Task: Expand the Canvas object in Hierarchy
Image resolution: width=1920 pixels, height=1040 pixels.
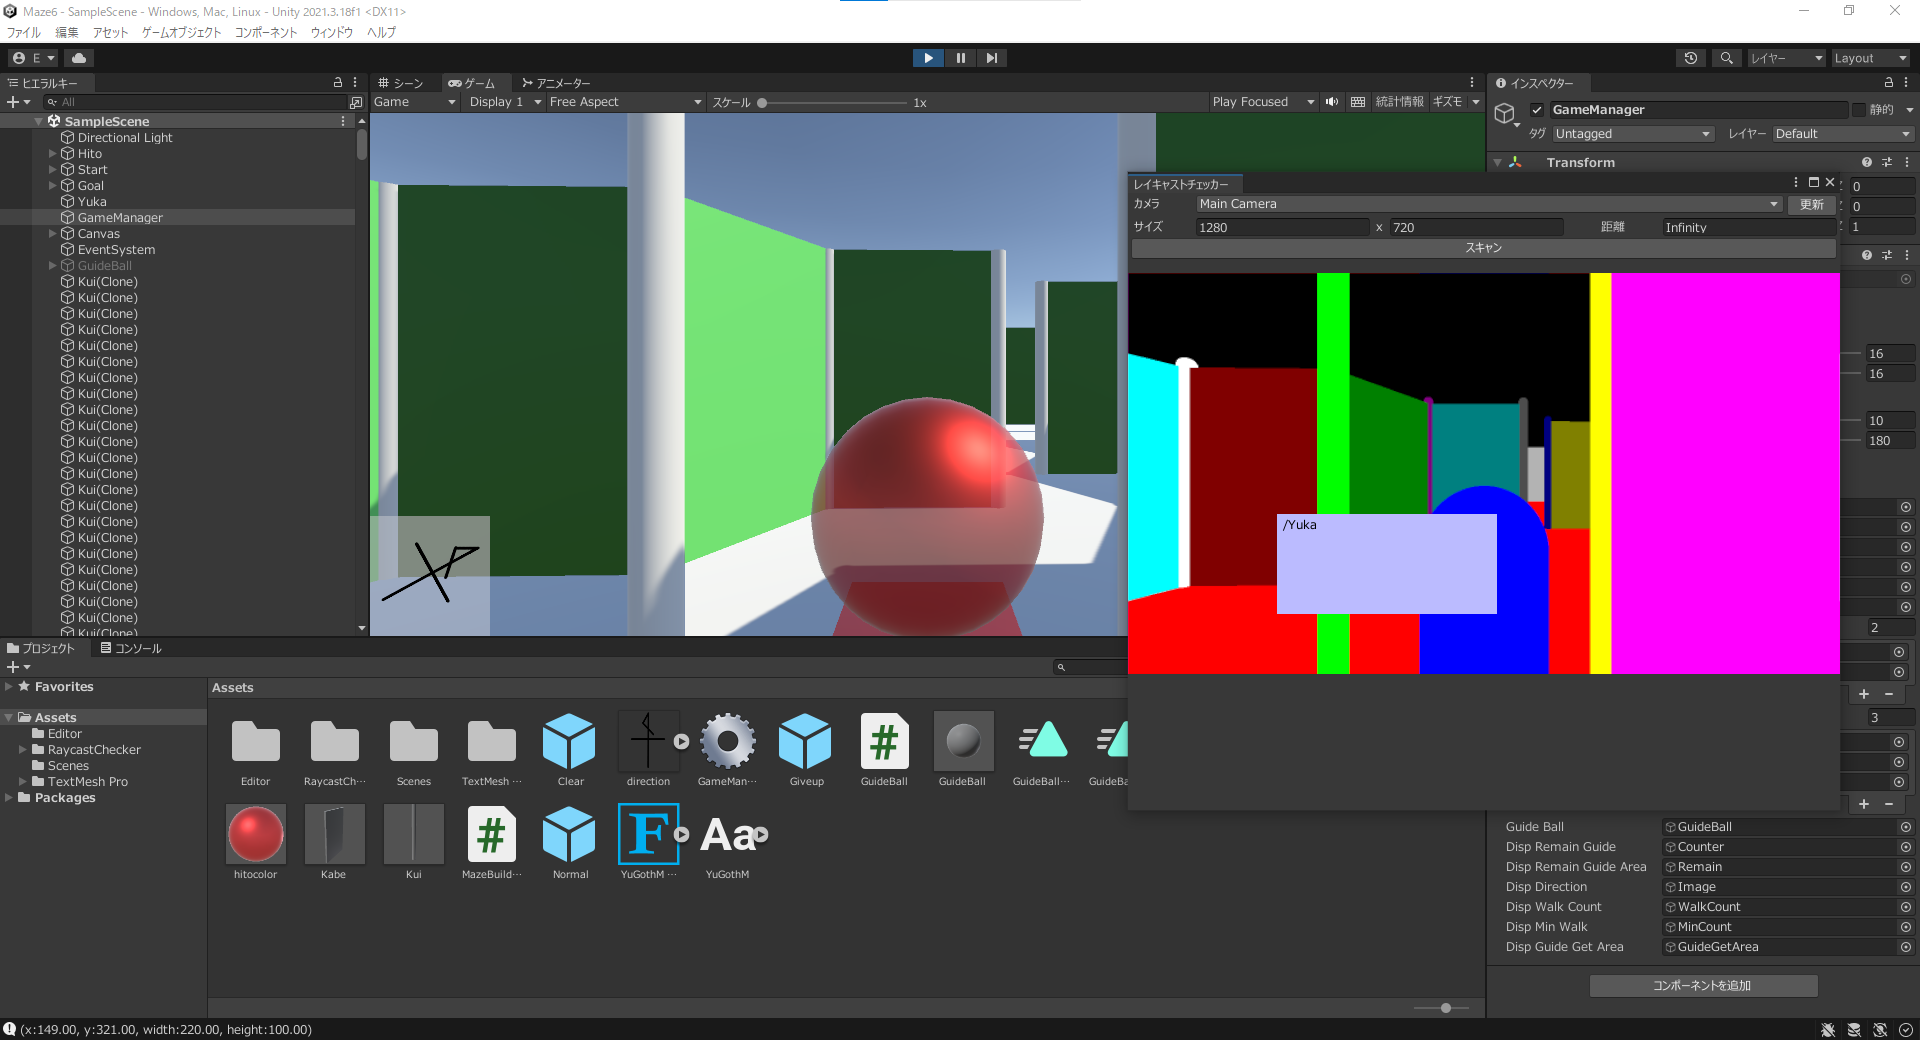Action: [x=53, y=234]
